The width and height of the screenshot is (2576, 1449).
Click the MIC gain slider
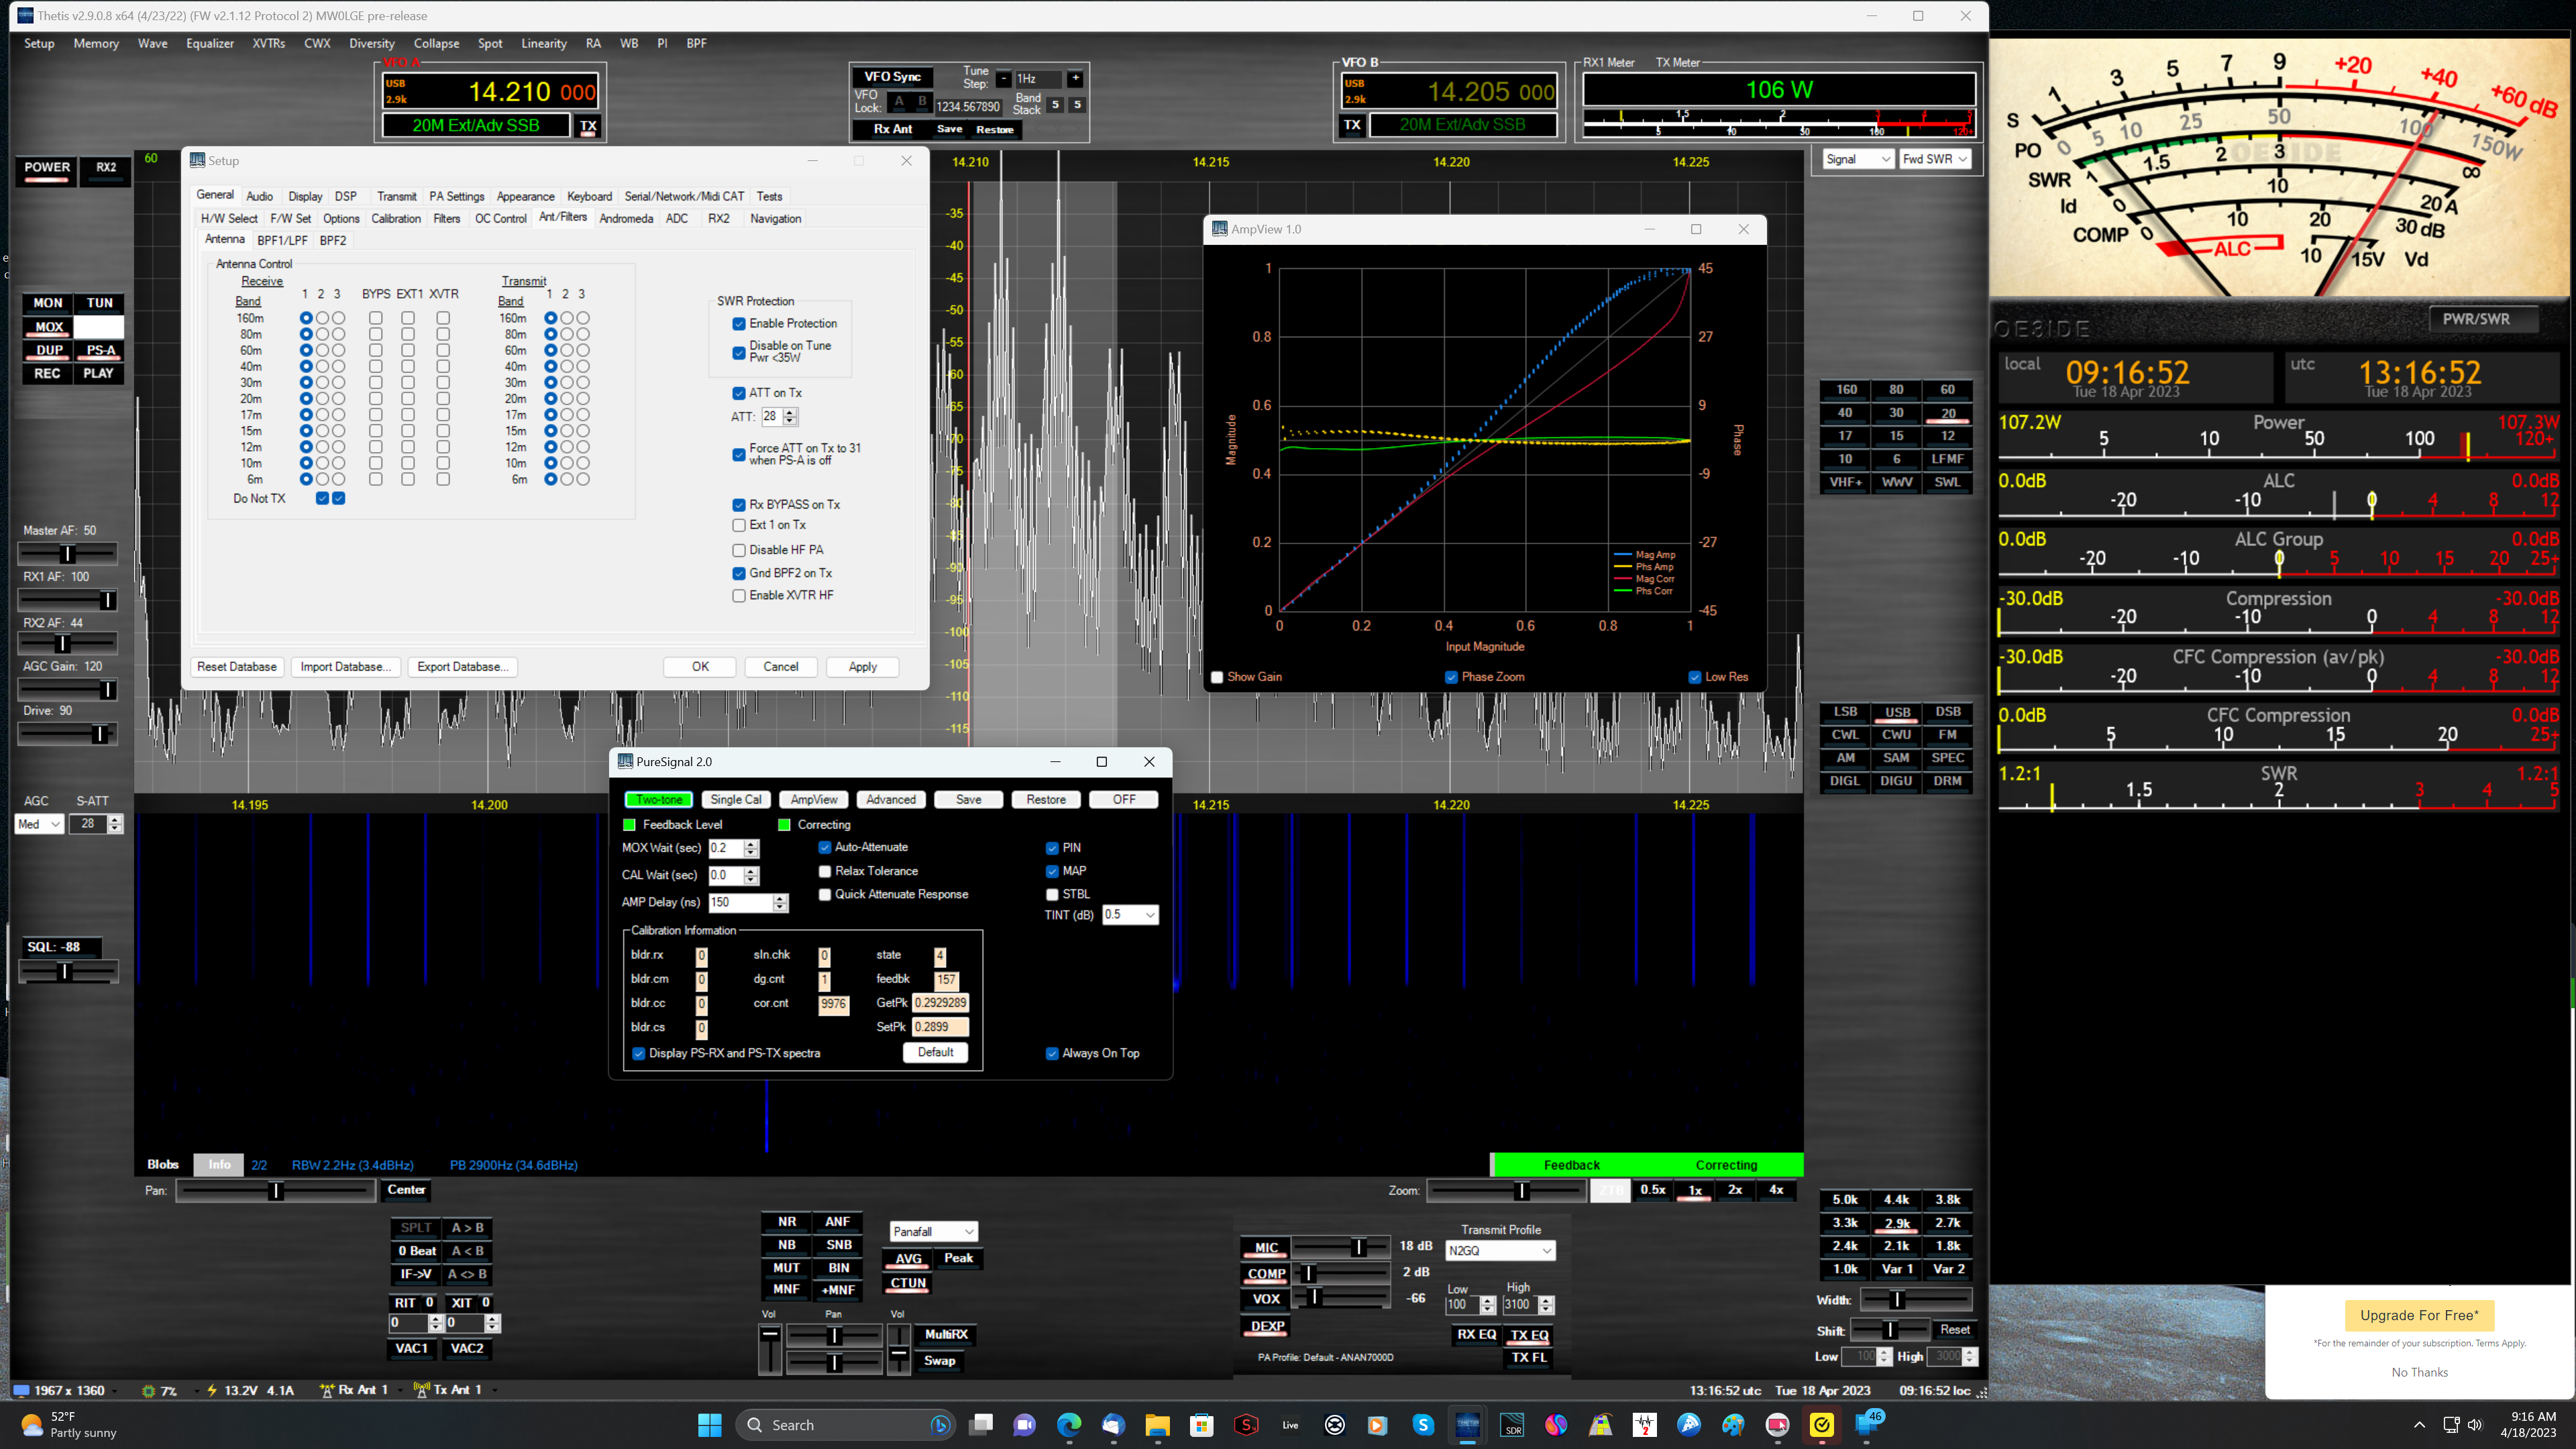tap(1340, 1248)
